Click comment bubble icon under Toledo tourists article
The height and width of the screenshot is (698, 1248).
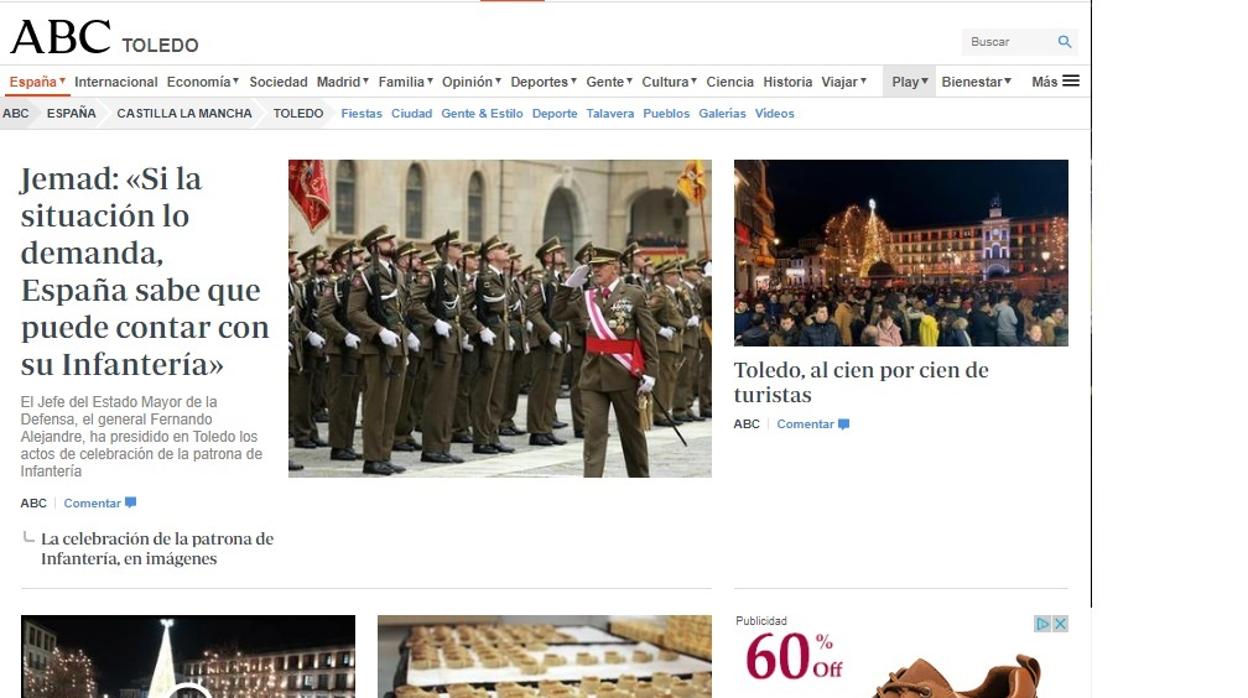tap(843, 424)
